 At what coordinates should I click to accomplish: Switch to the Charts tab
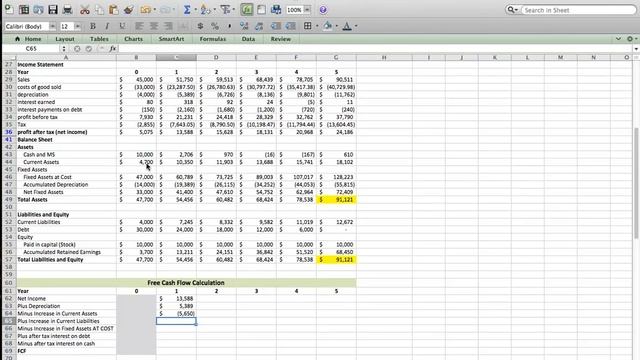point(133,39)
